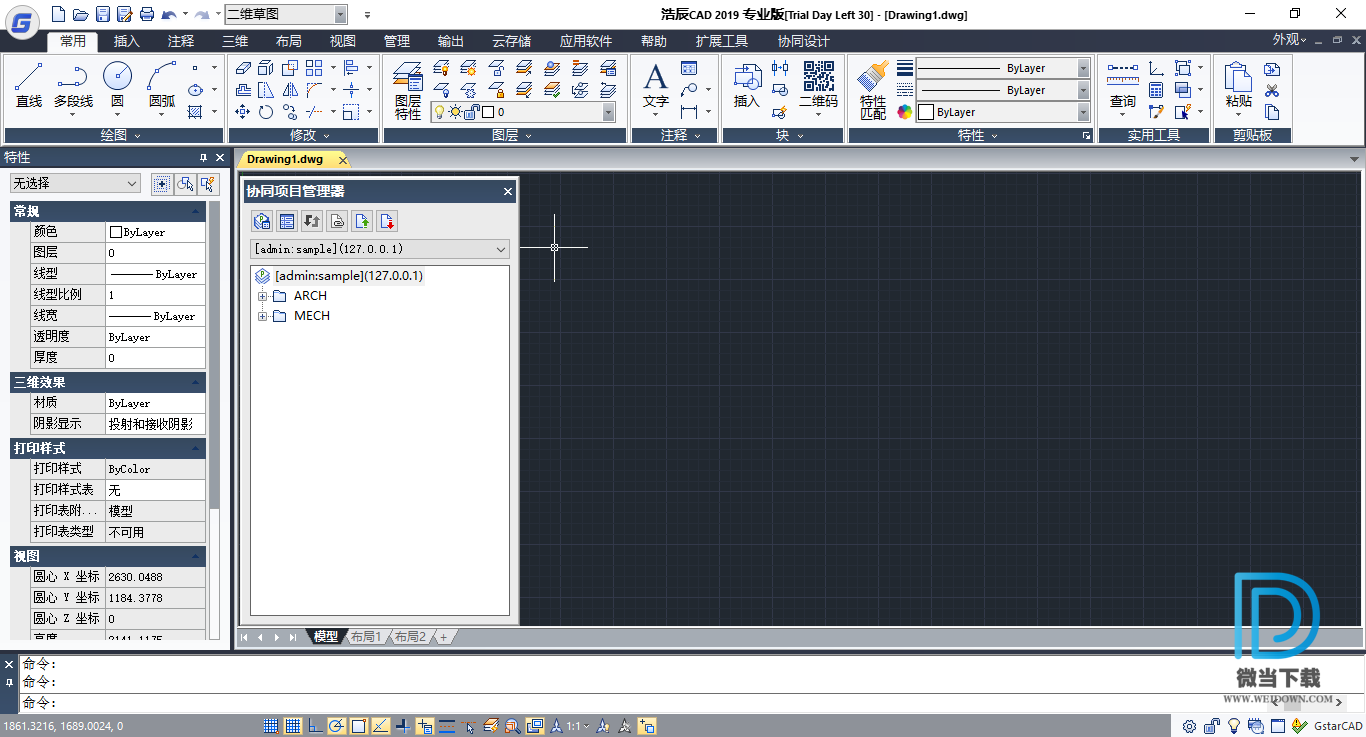Click the 文字 text annotation tool

tap(655, 84)
